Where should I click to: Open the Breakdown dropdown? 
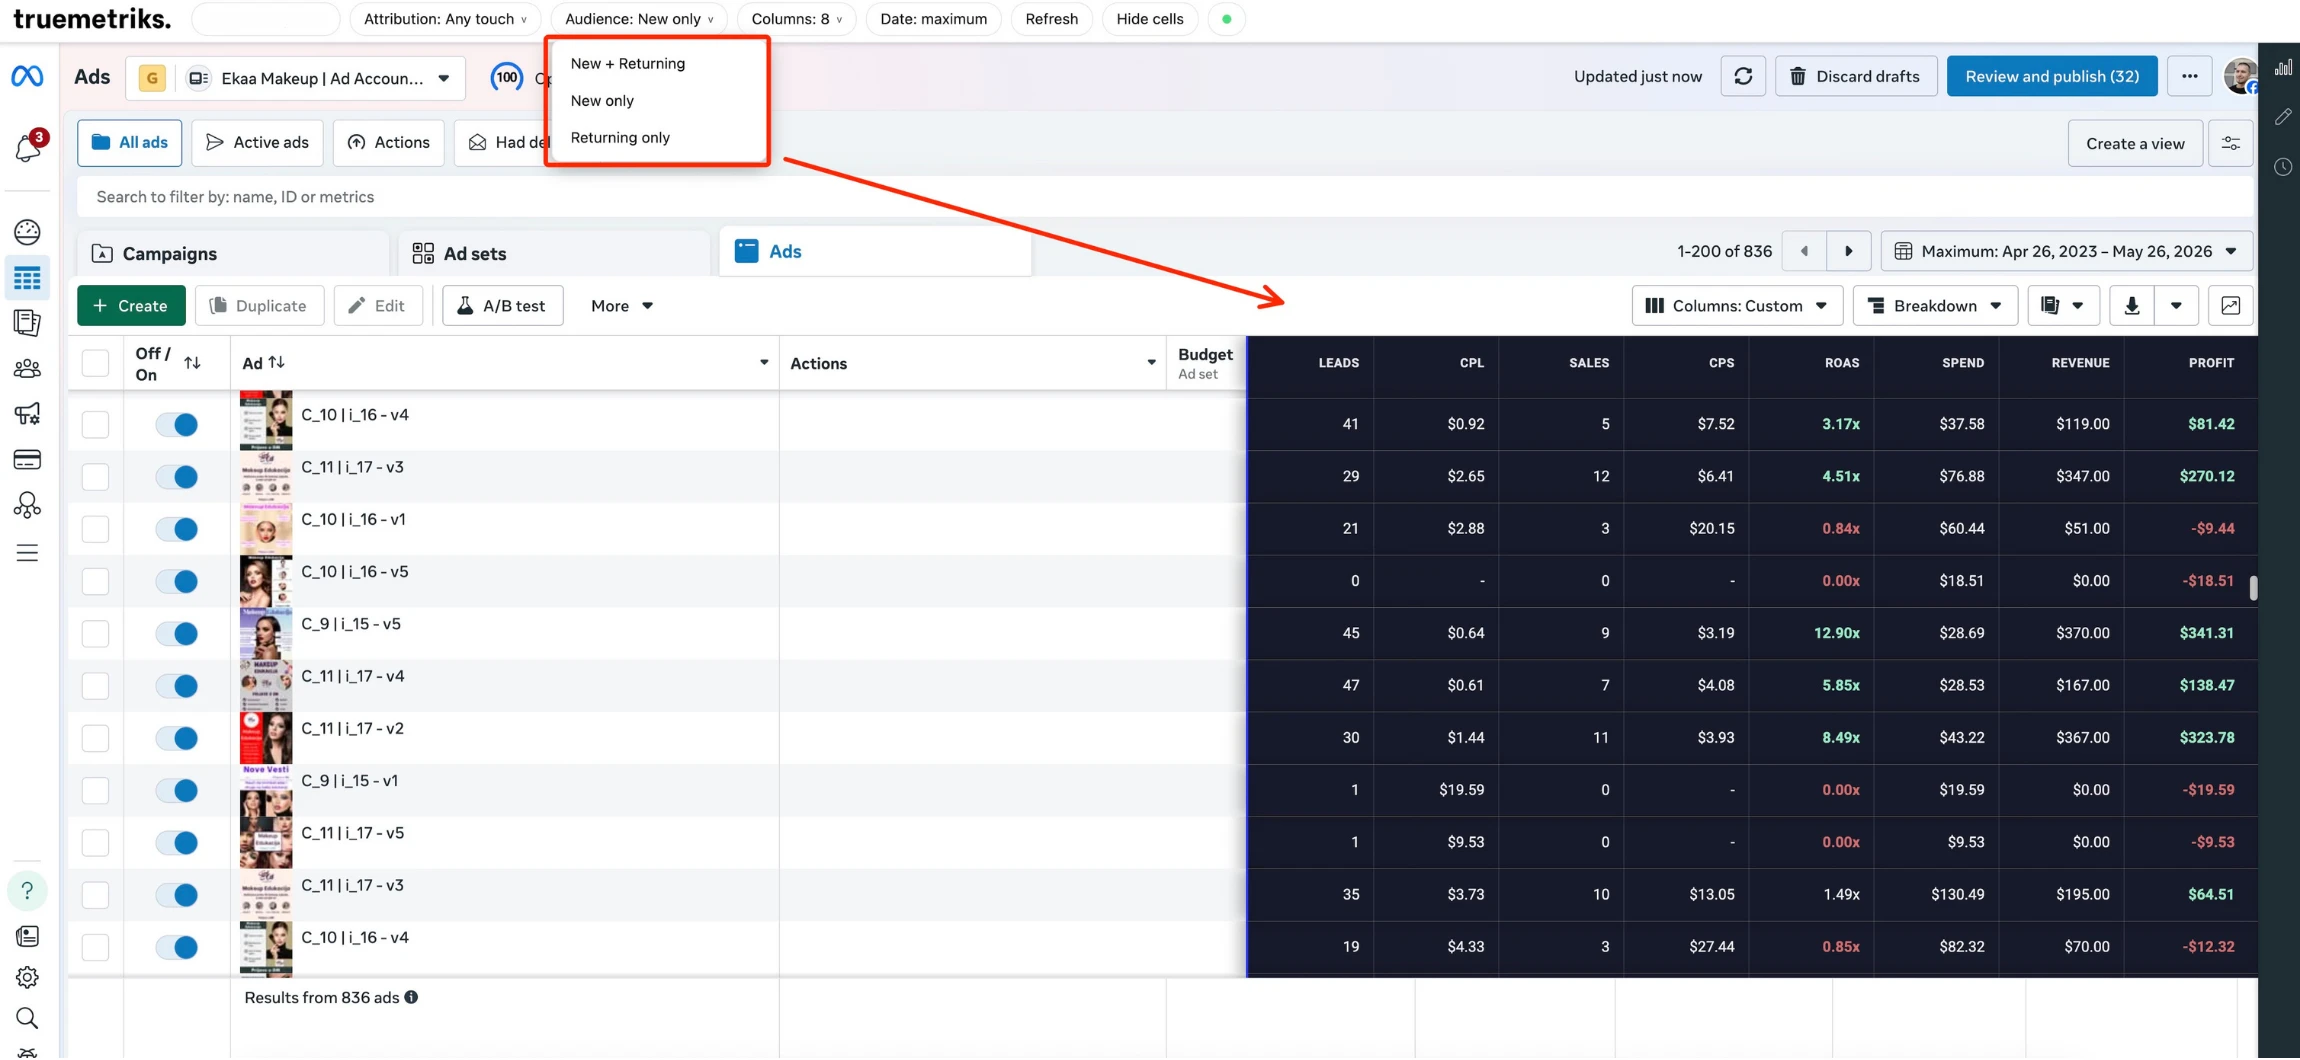pos(1934,306)
